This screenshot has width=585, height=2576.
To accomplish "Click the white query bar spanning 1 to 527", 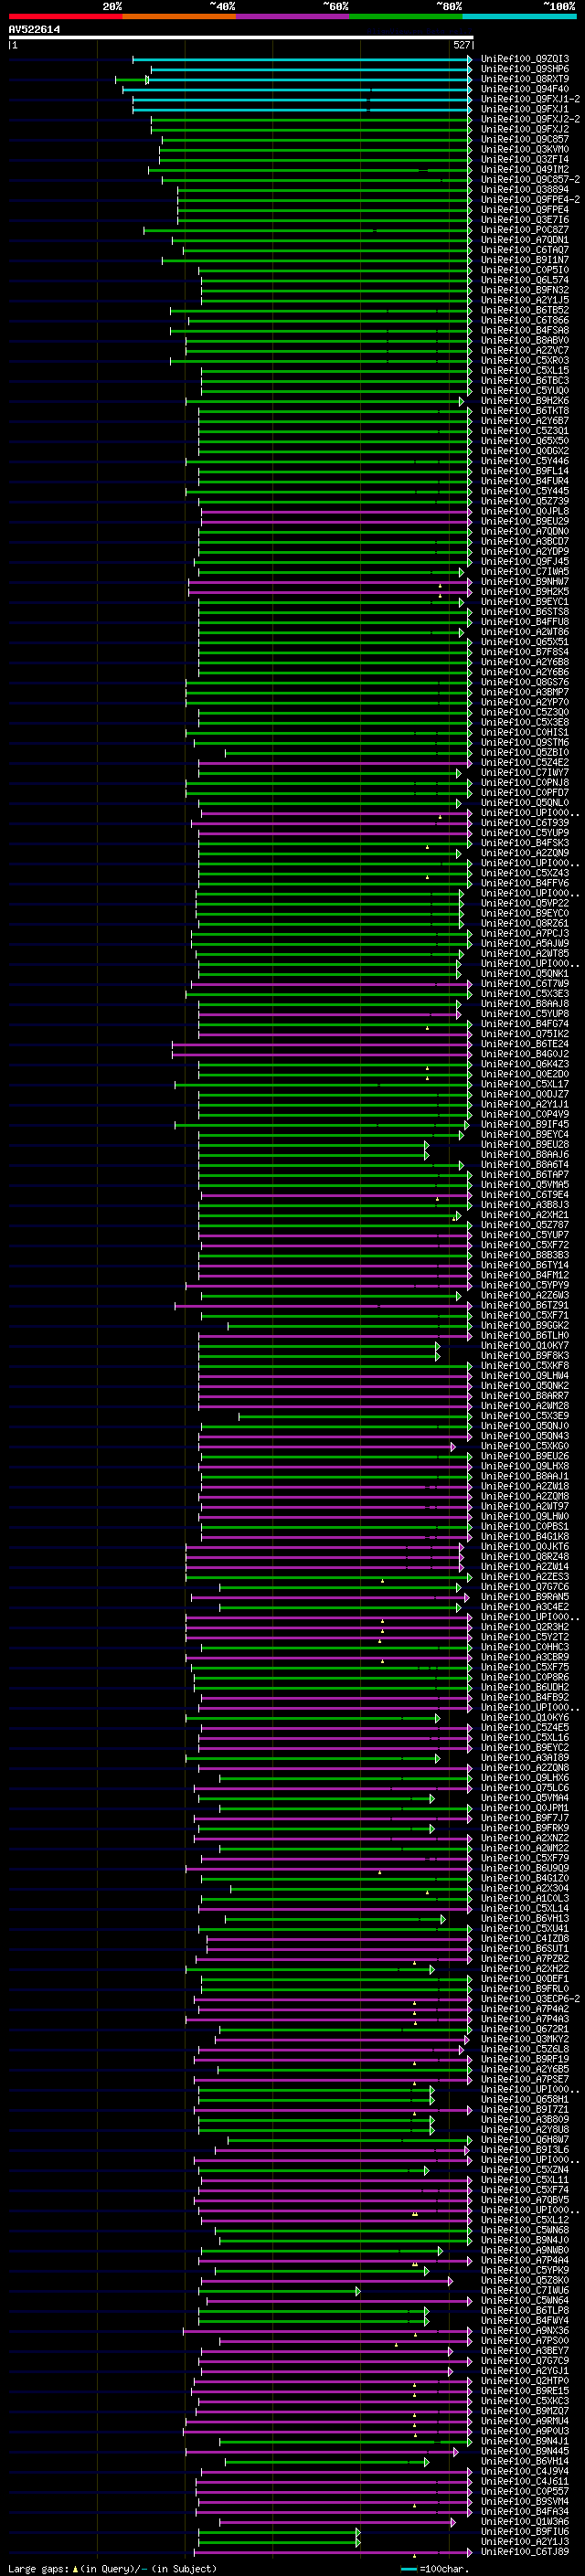I will [241, 38].
